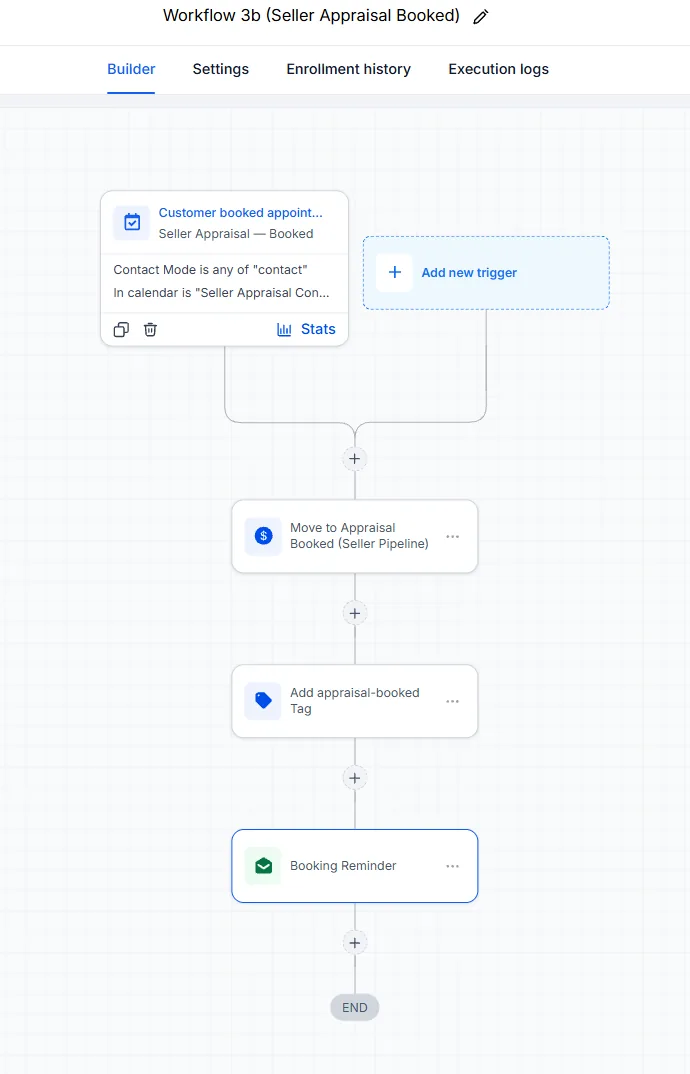The width and height of the screenshot is (690, 1074).
Task: Click the 'In calendar is "Seller Appraisal Con...' filter
Action: (x=221, y=292)
